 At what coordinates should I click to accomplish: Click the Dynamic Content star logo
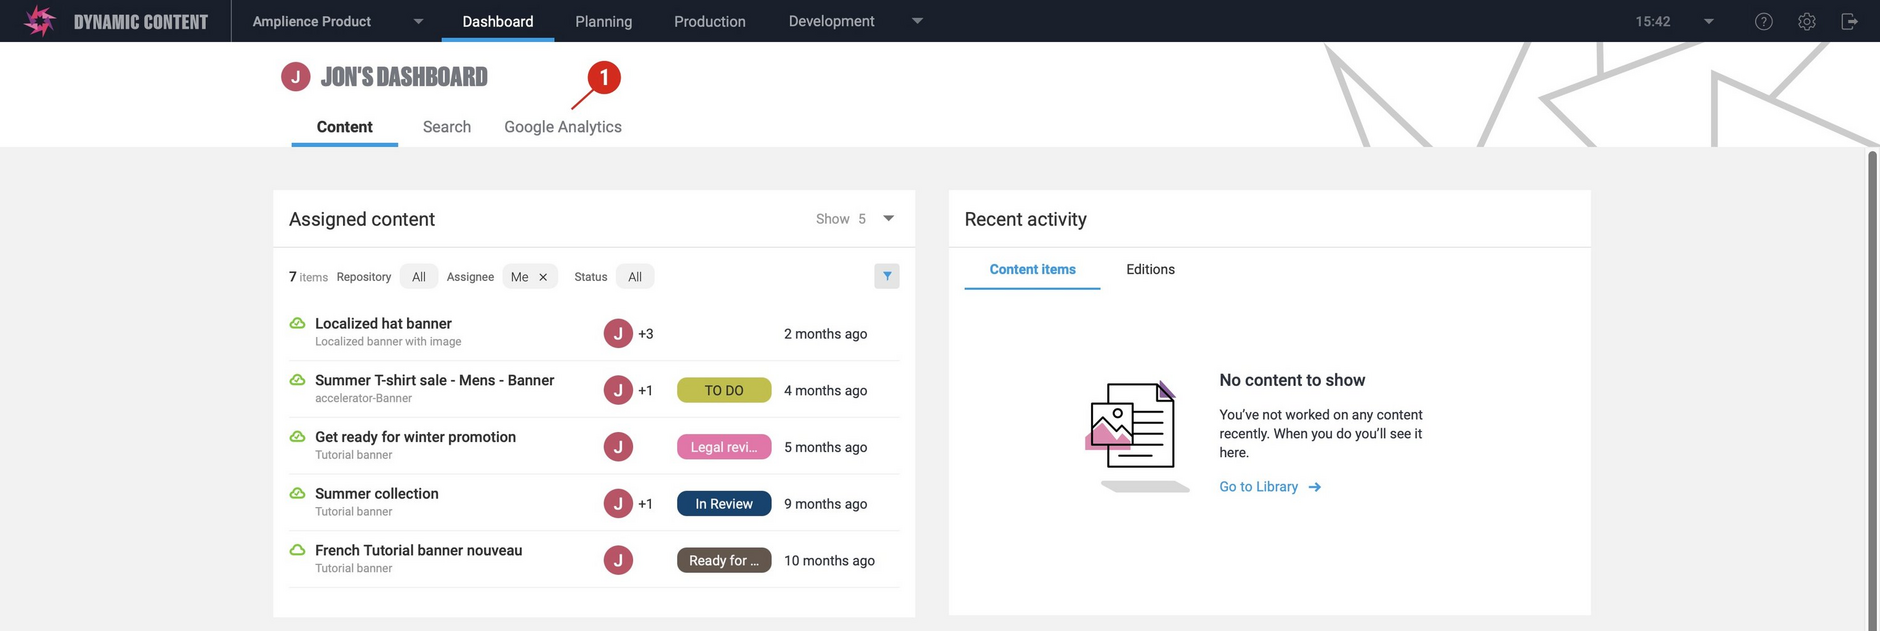(39, 21)
